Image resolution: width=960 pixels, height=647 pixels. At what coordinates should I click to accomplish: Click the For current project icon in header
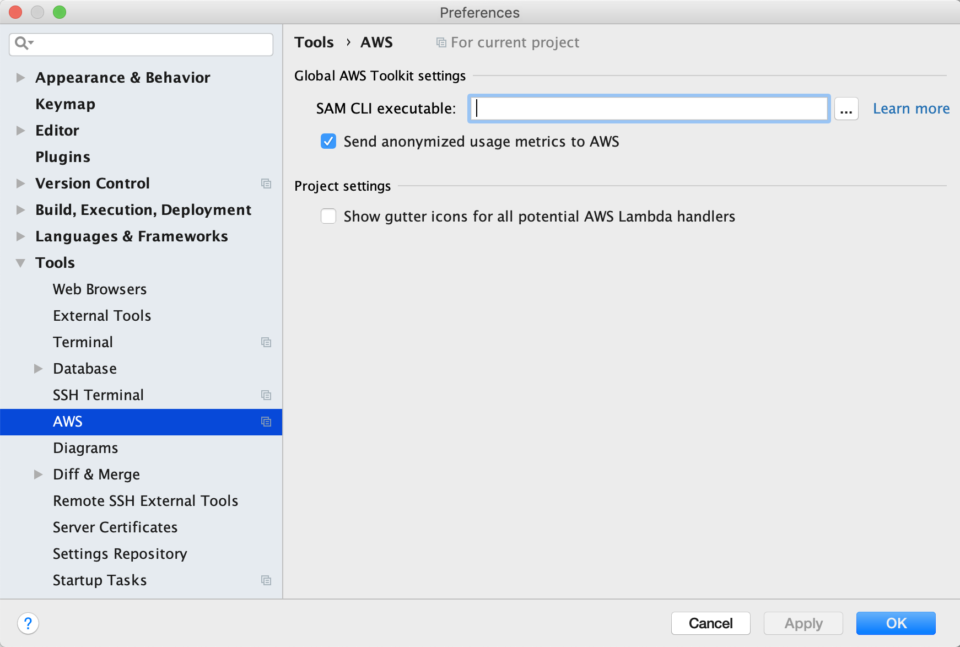pos(441,43)
